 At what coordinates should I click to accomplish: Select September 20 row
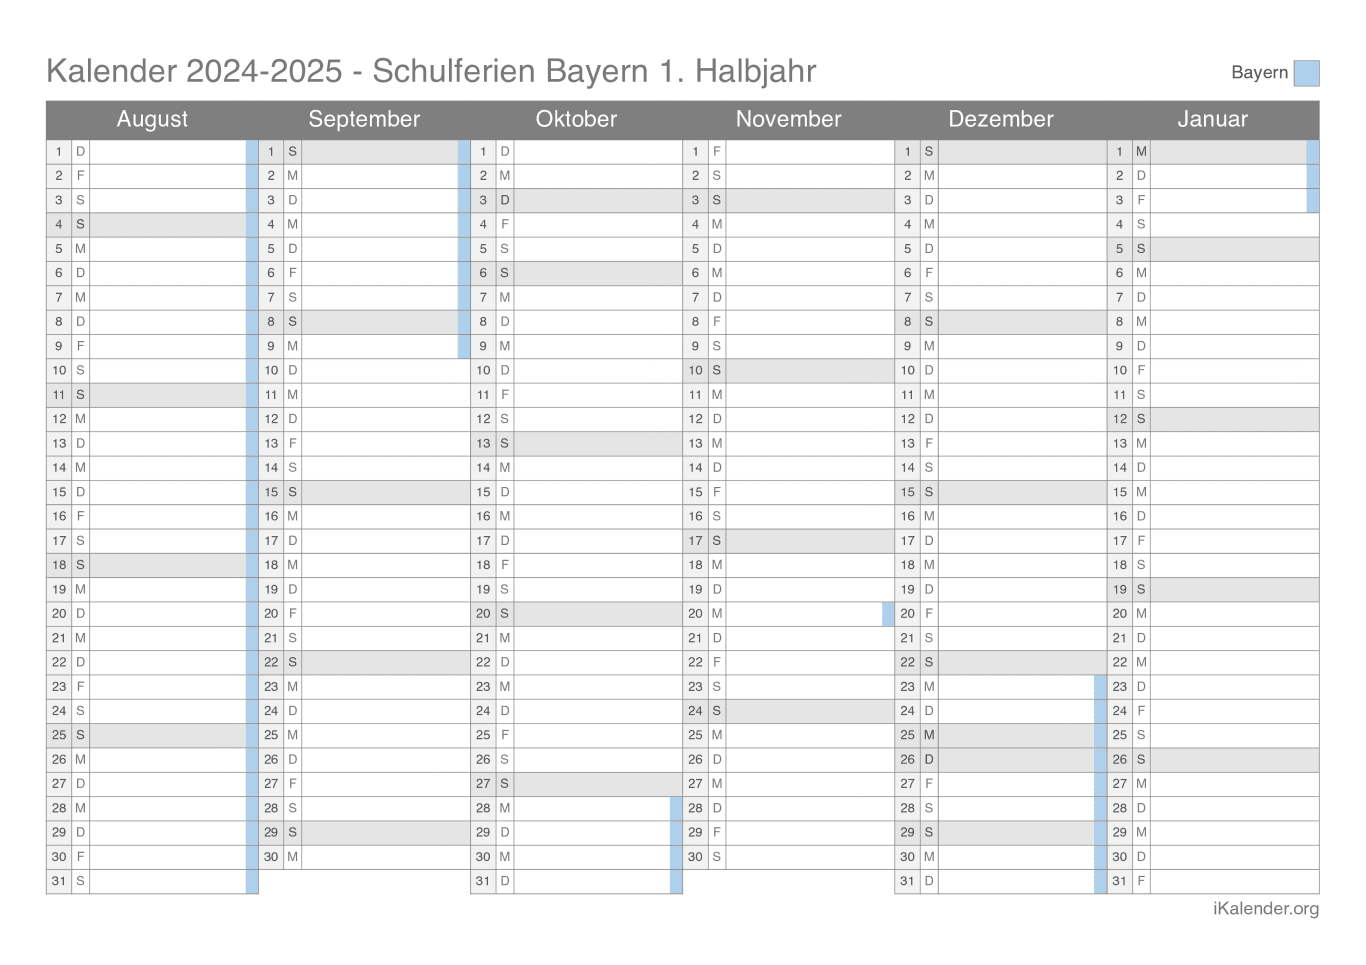(364, 613)
